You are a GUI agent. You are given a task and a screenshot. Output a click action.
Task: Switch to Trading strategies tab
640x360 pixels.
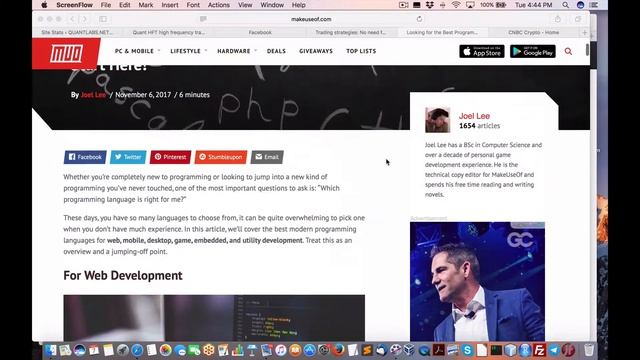tap(351, 32)
